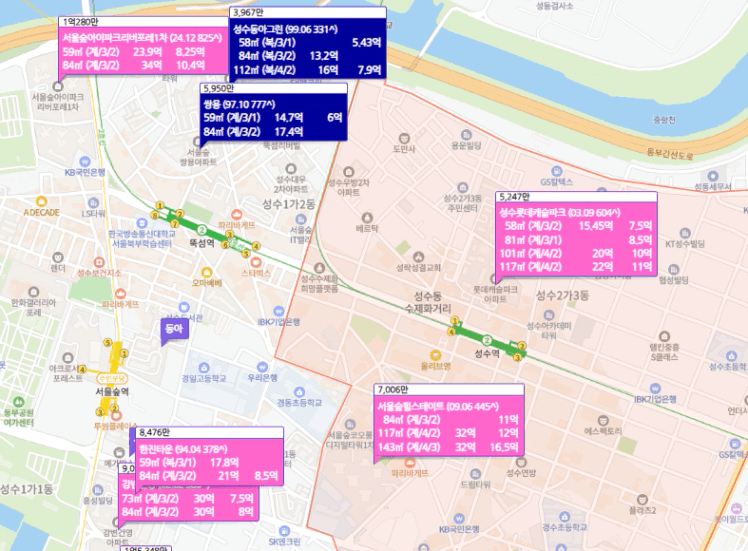Click the 중랑천 river label
The image size is (748, 551).
tap(664, 120)
